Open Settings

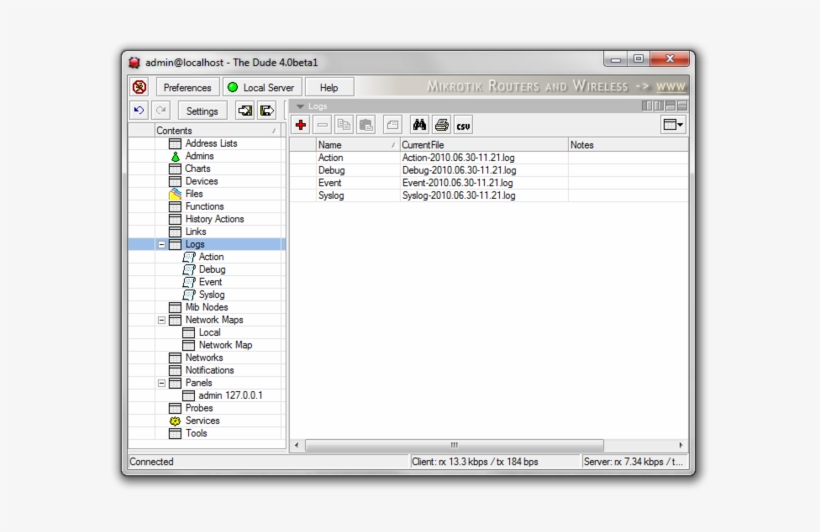pyautogui.click(x=202, y=111)
